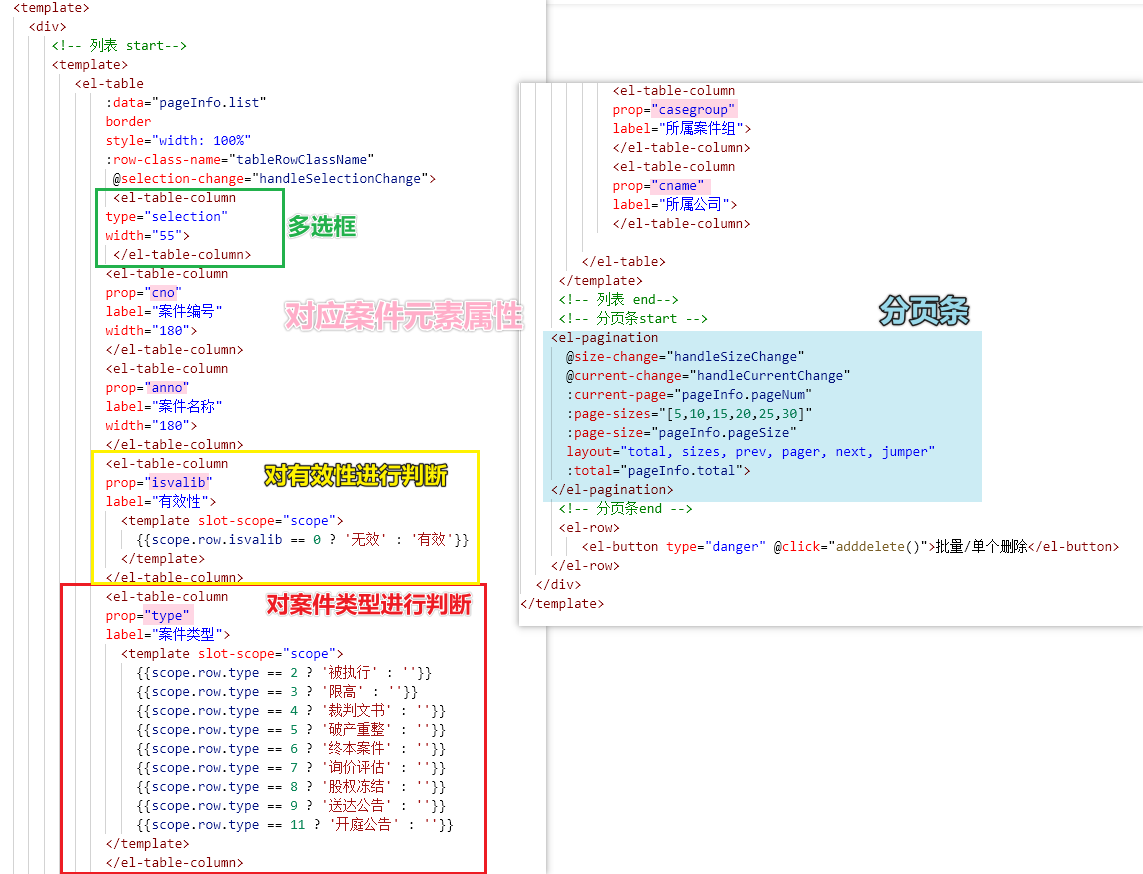Click the style="width: 100%" attribute line
Image resolution: width=1143 pixels, height=874 pixels.
178,141
